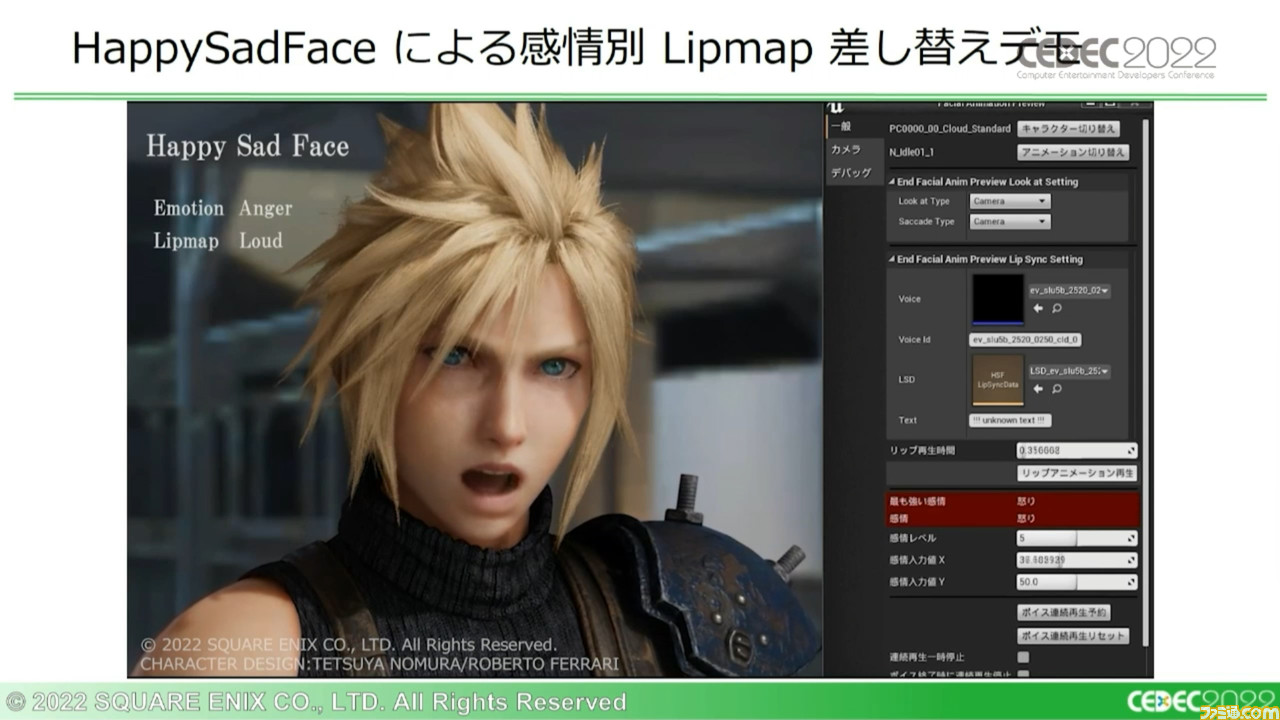Click the ボイス連続再生リセット button
This screenshot has width=1280, height=720.
pos(1073,636)
